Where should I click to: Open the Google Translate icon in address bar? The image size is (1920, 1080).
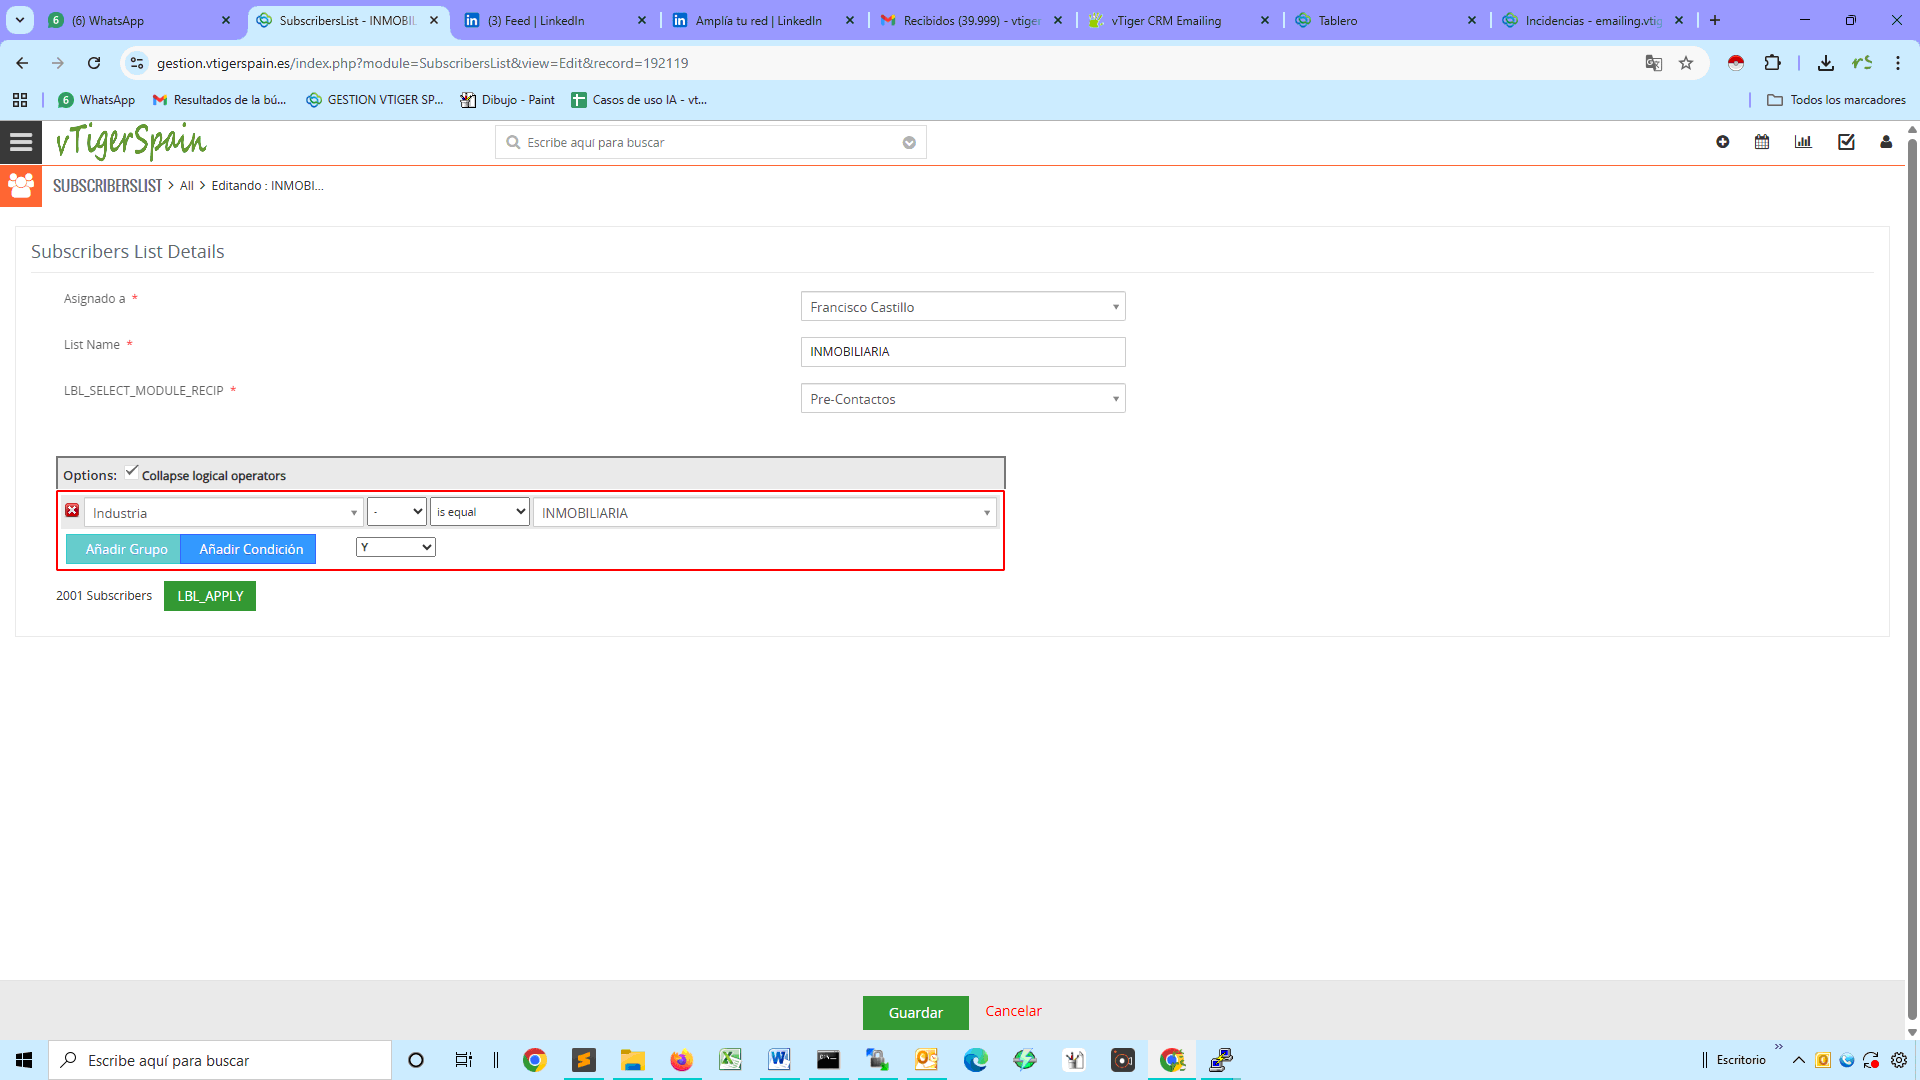(1654, 62)
